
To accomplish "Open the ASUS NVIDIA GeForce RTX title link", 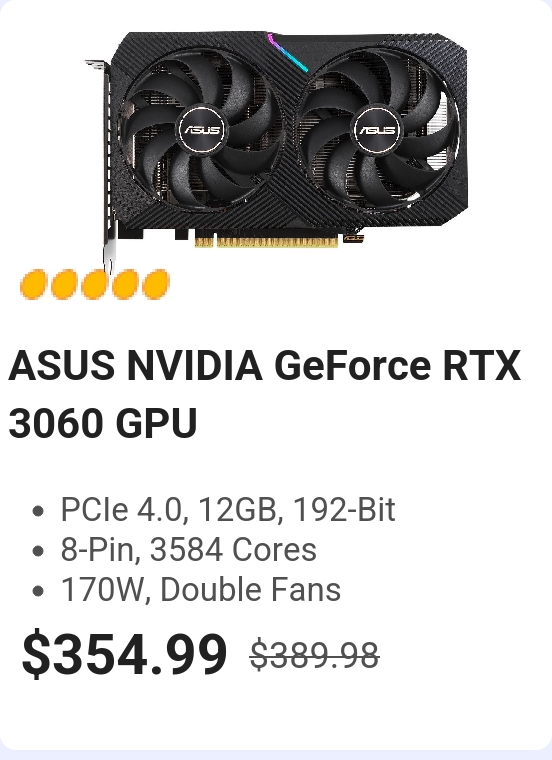I will (265, 365).
